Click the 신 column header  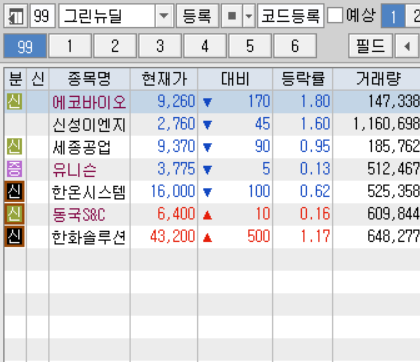point(38,79)
